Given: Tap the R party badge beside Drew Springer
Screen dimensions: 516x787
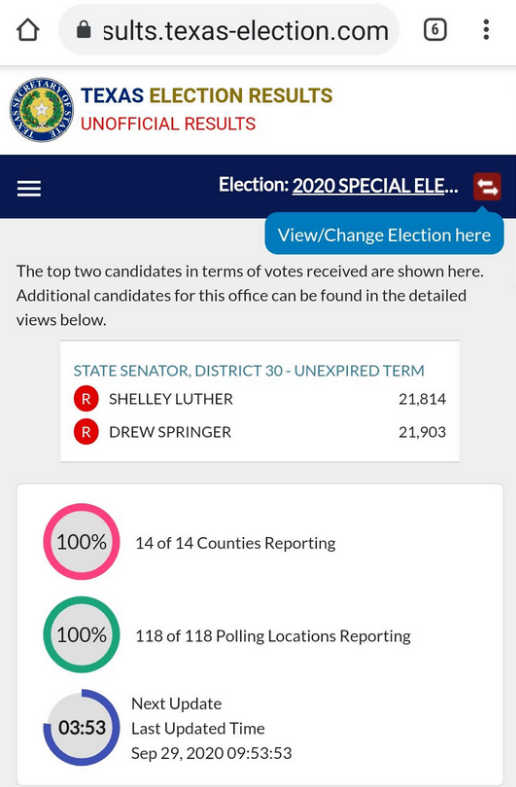Looking at the screenshot, I should tap(86, 432).
